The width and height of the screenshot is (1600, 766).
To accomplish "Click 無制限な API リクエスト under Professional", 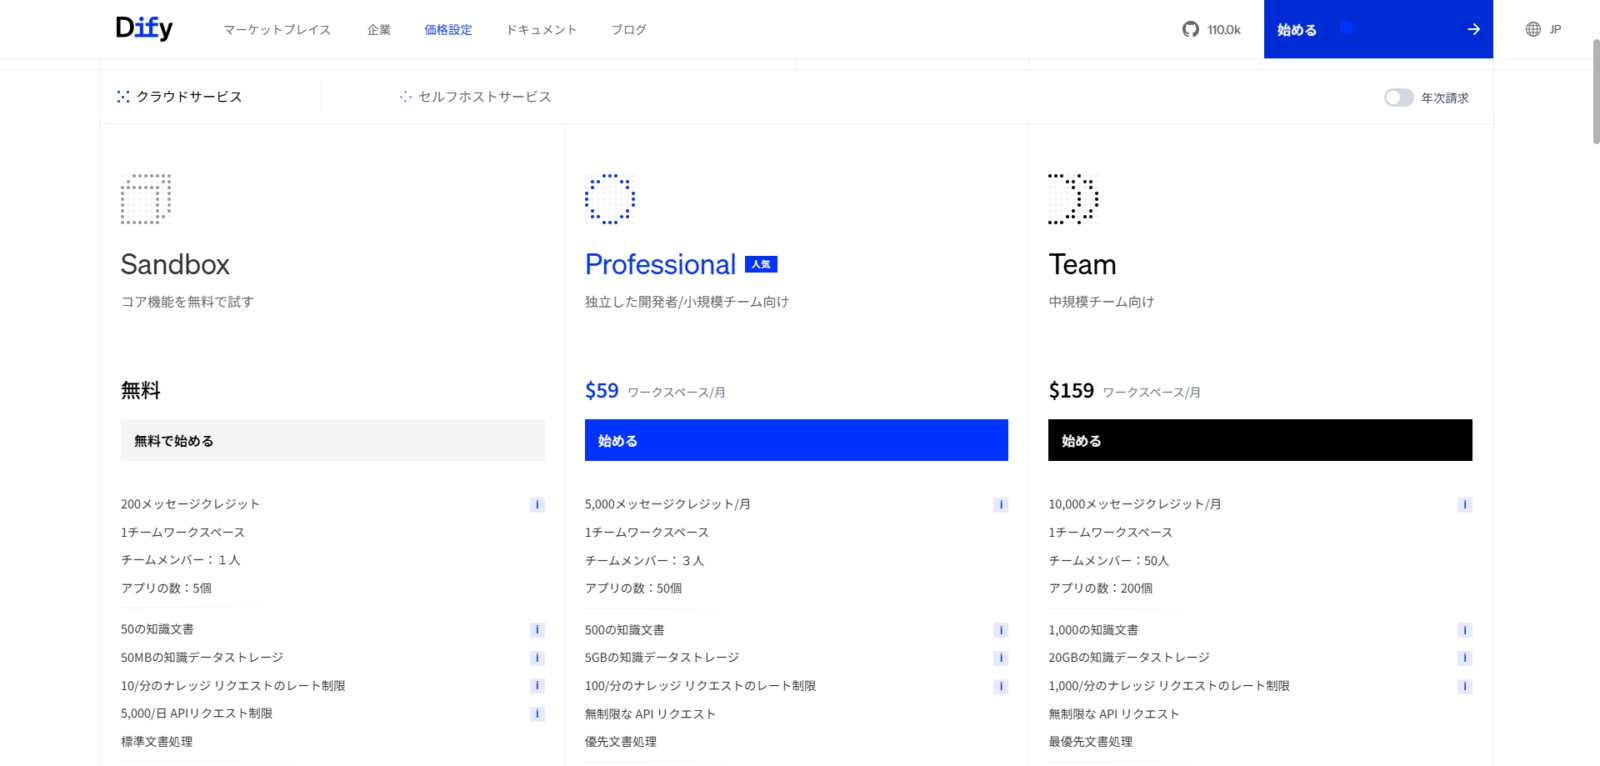I will 650,714.
